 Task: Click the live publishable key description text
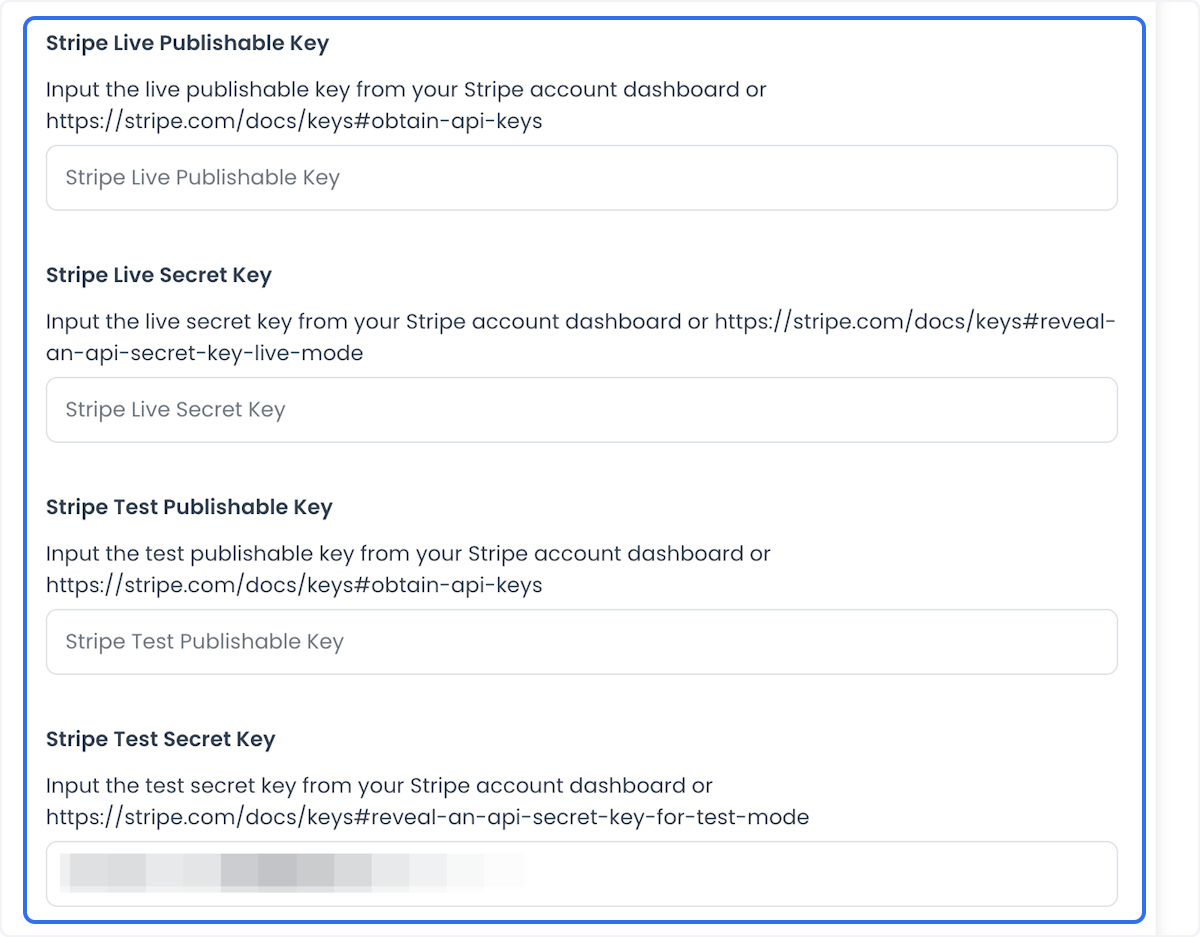(406, 105)
